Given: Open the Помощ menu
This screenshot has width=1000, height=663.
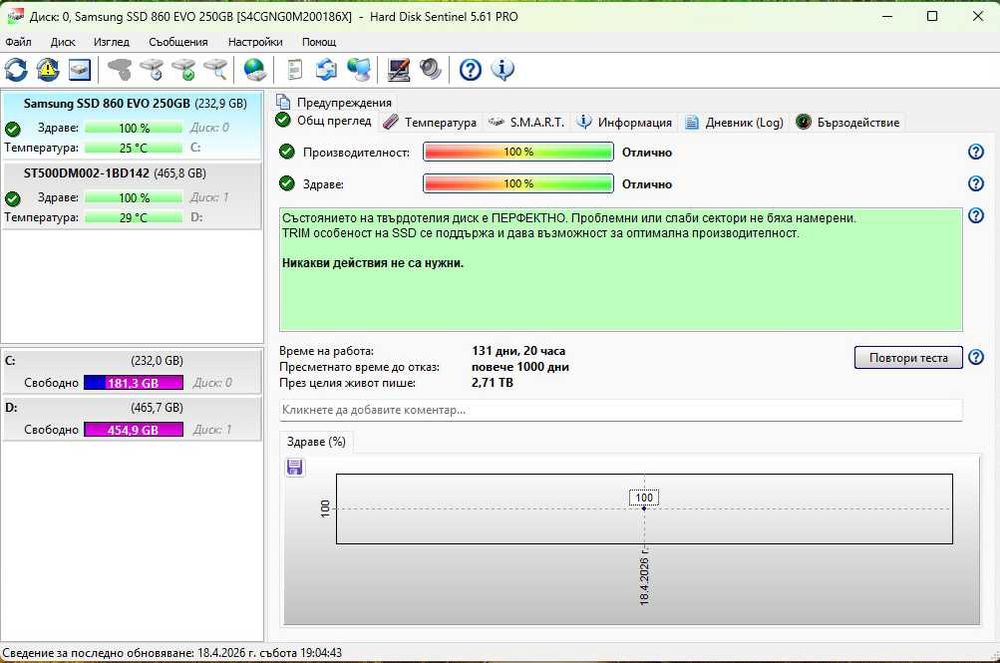Looking at the screenshot, I should click(319, 42).
